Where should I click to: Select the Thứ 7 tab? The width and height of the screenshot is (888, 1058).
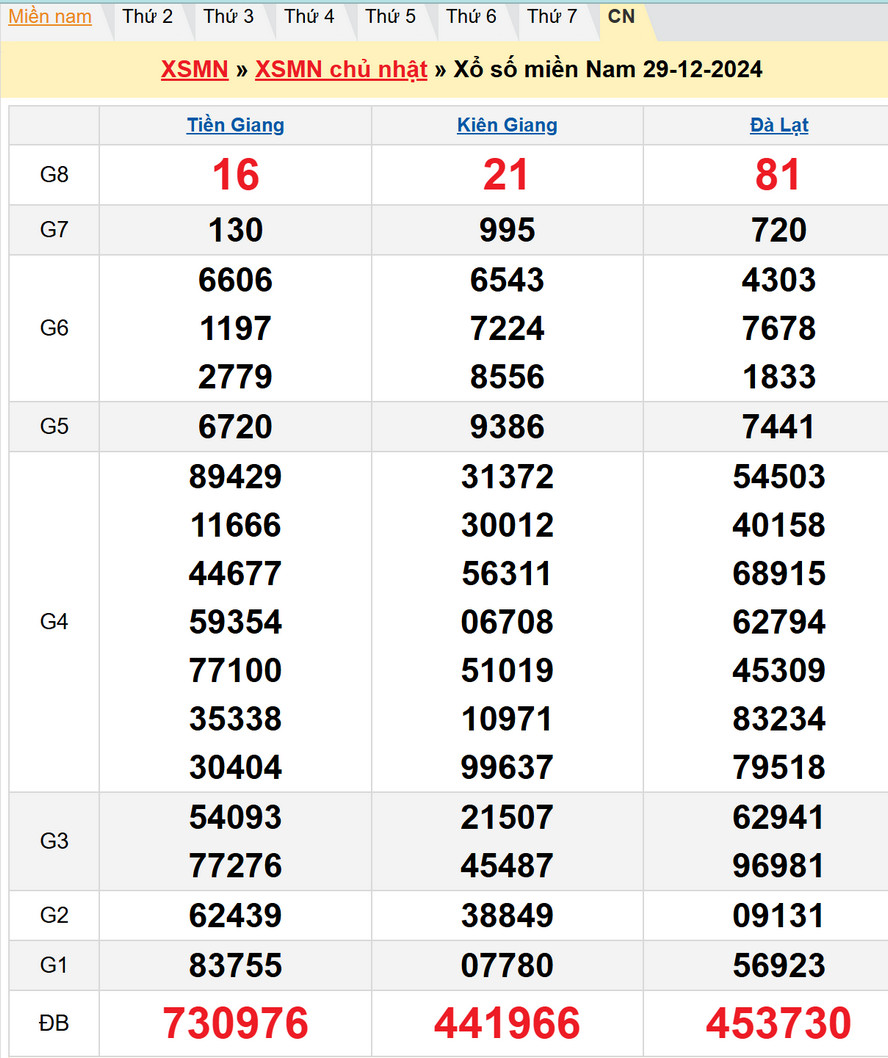[552, 17]
